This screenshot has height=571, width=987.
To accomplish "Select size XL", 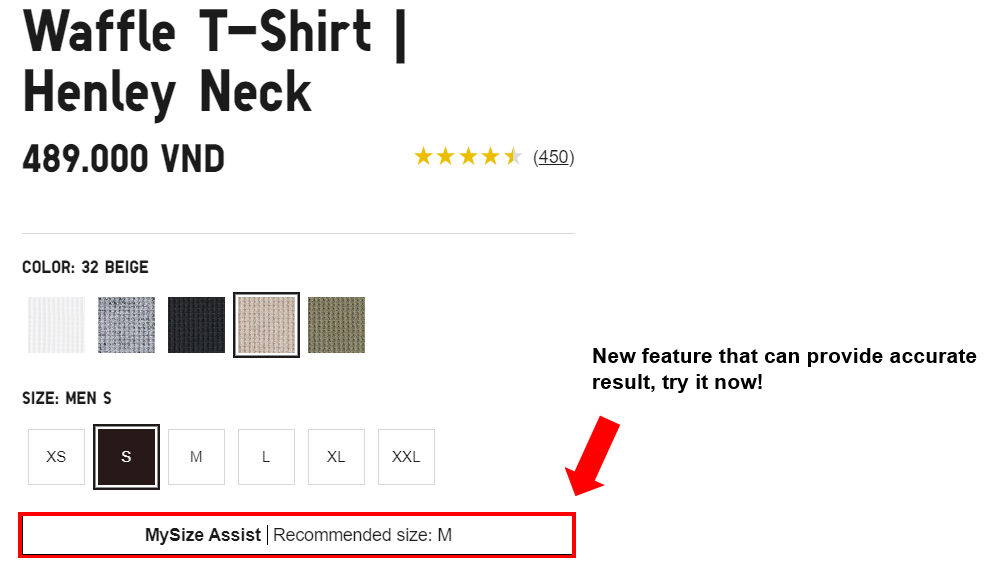I will (x=336, y=457).
